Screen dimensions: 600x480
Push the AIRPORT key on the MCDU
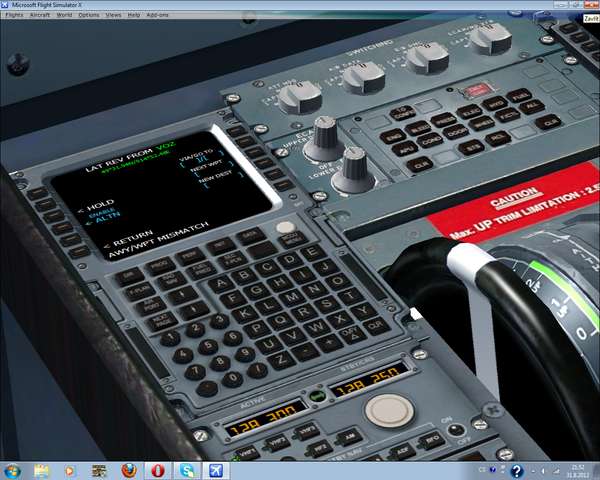point(150,307)
